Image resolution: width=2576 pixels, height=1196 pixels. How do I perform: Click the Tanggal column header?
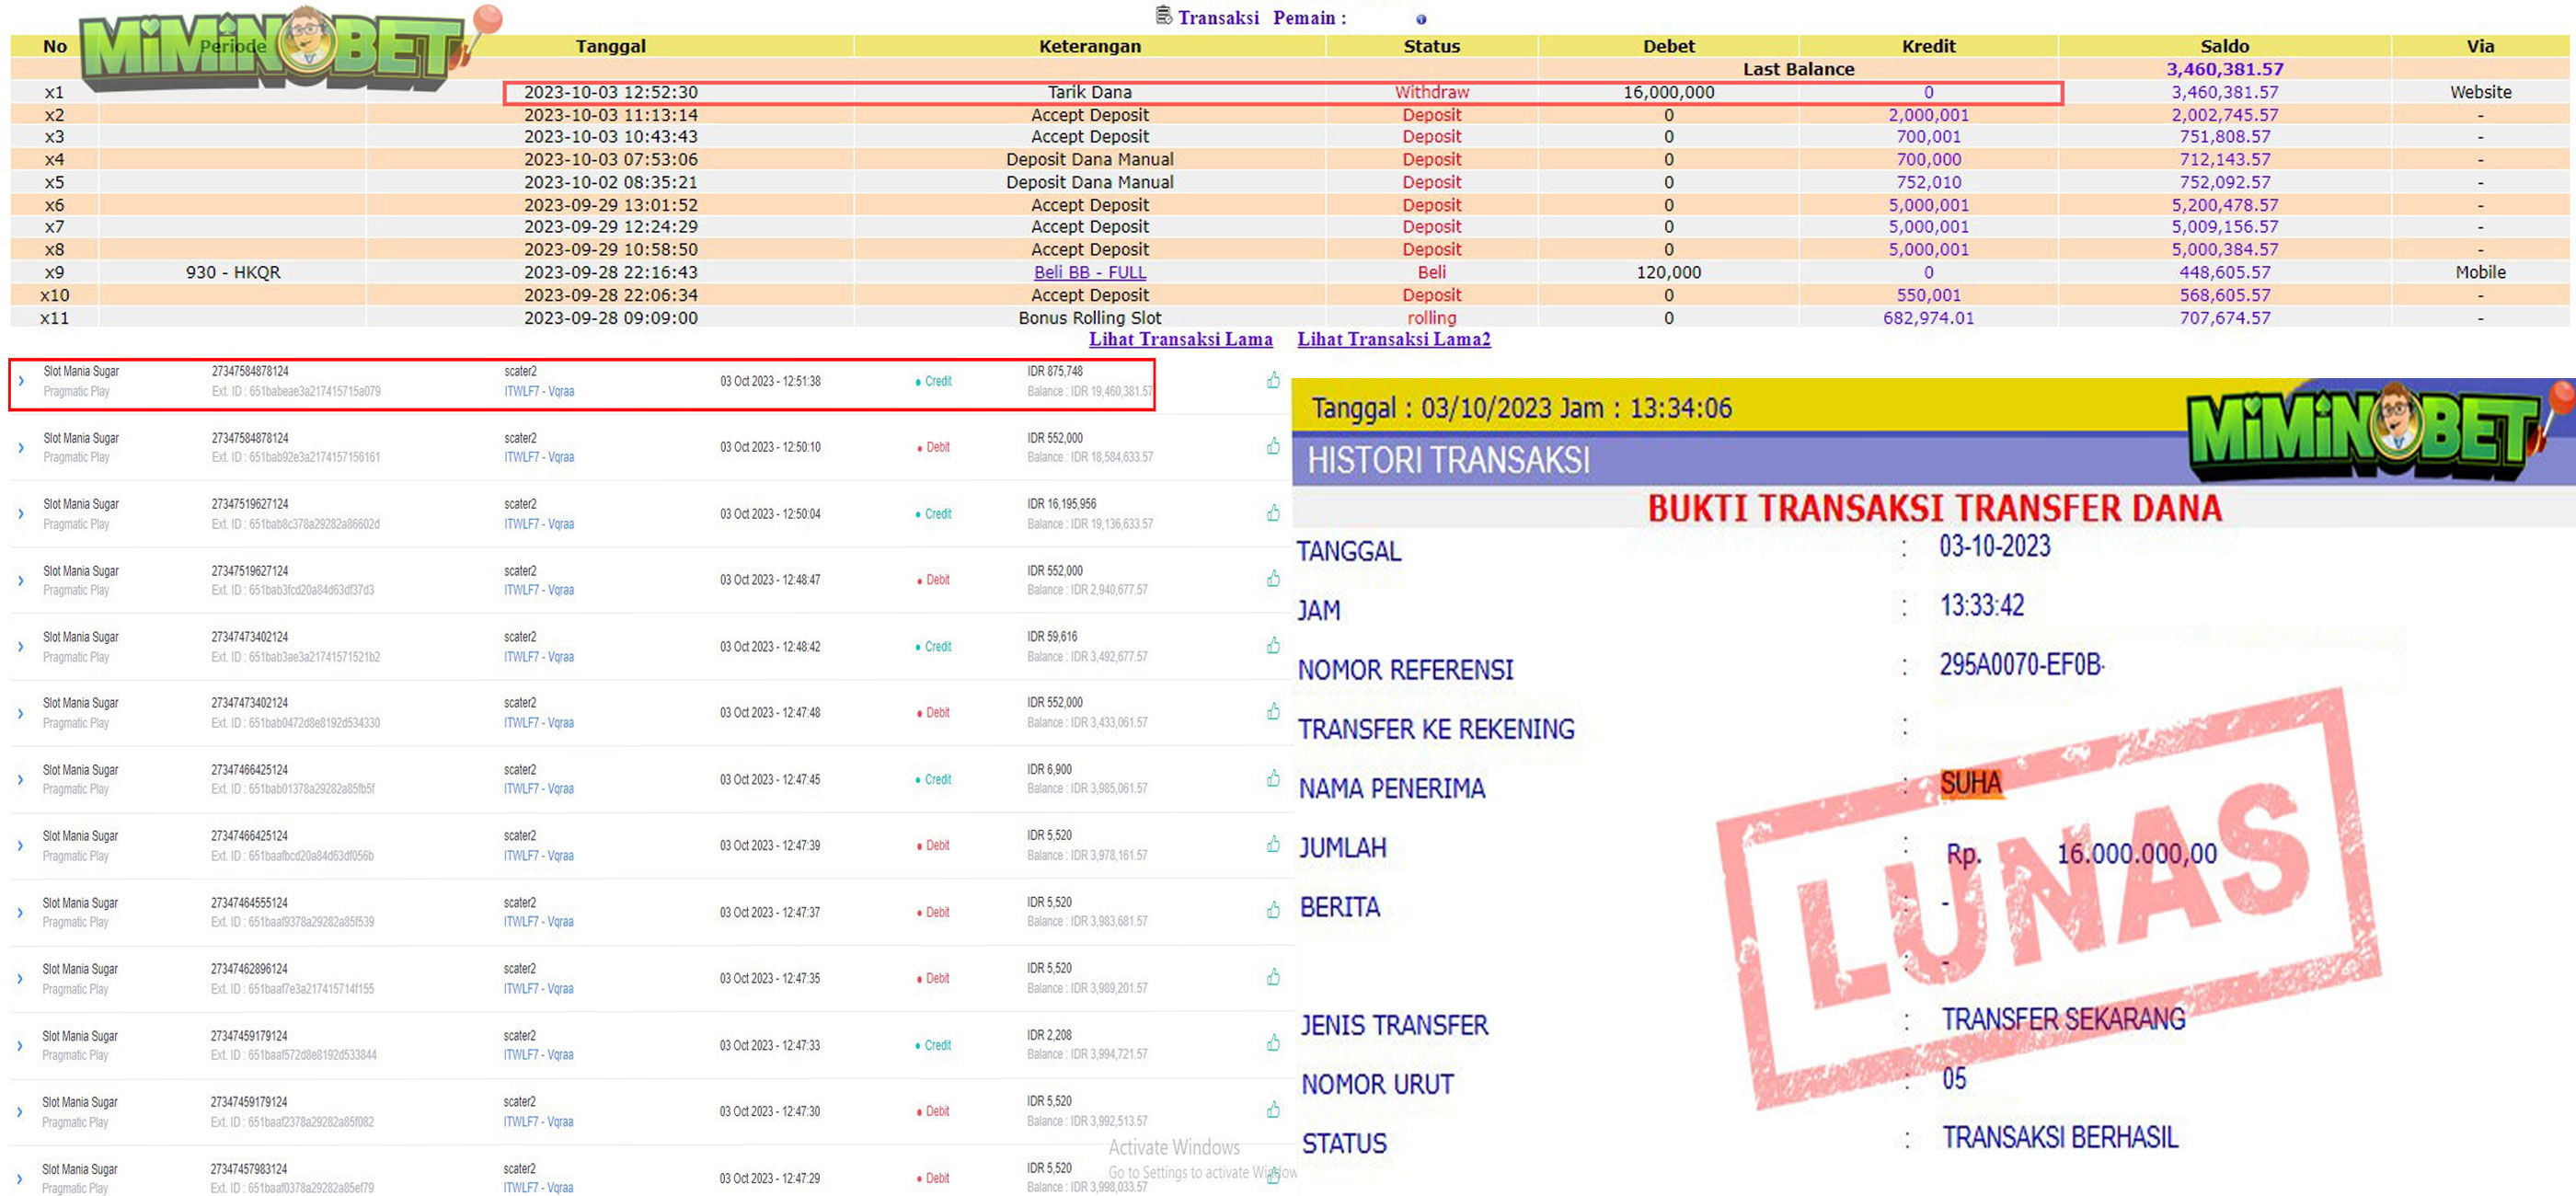[610, 46]
